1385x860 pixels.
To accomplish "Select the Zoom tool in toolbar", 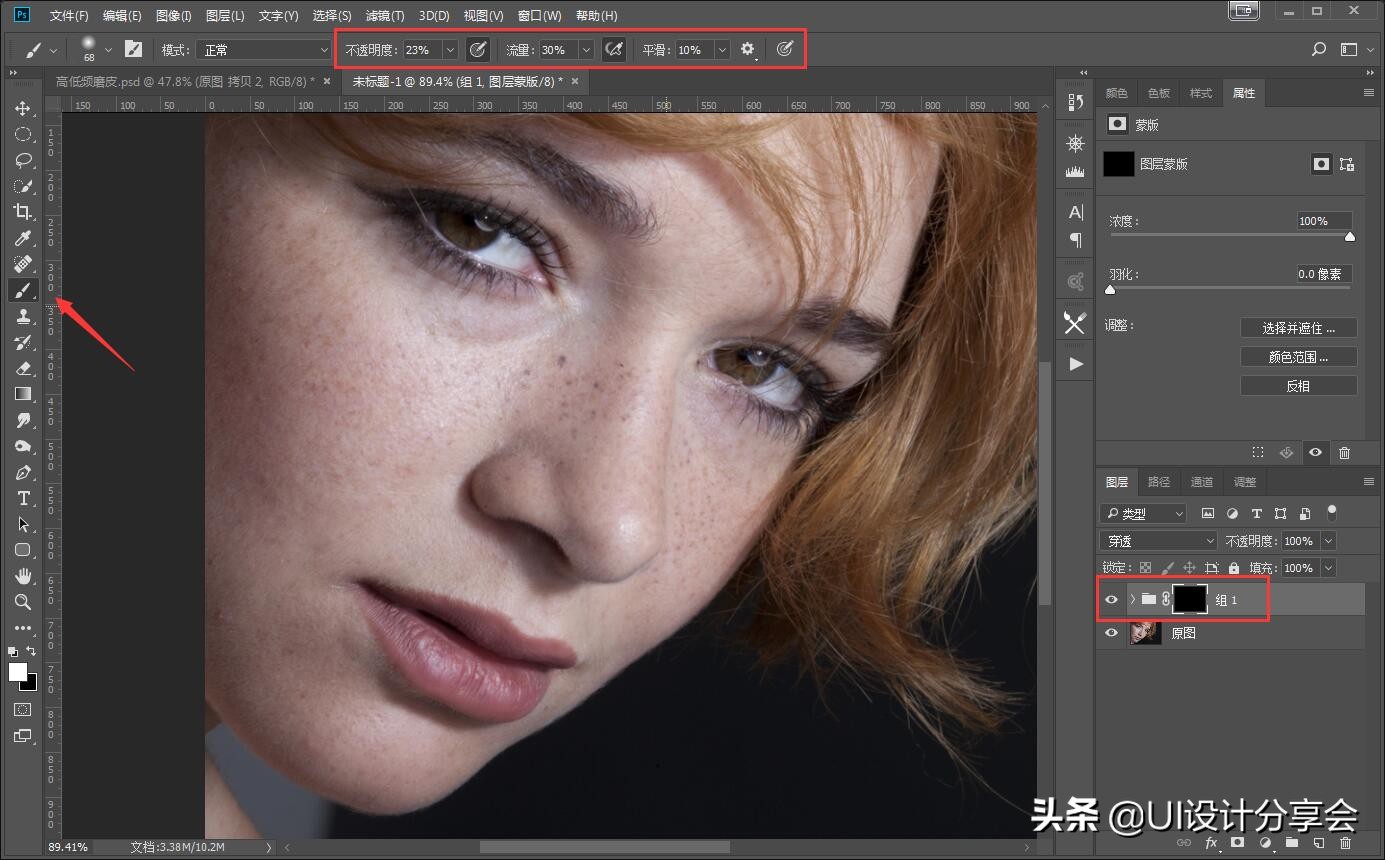I will (22, 602).
